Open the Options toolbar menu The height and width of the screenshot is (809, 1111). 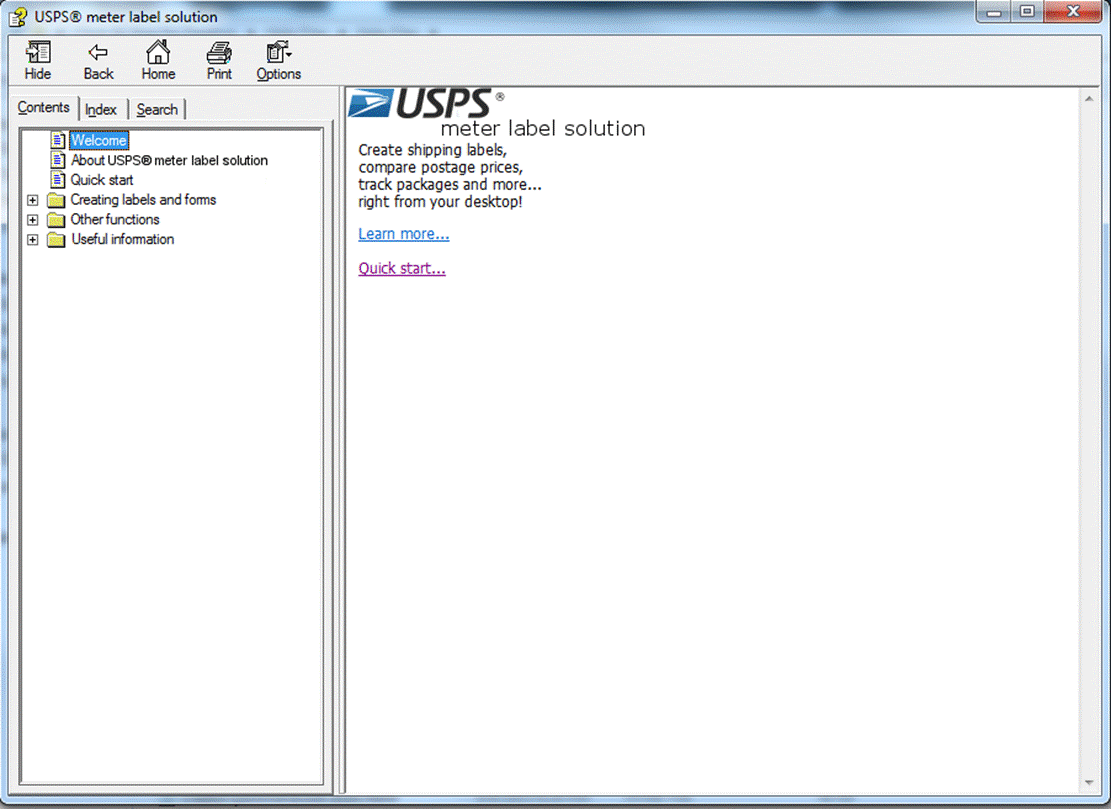(278, 60)
